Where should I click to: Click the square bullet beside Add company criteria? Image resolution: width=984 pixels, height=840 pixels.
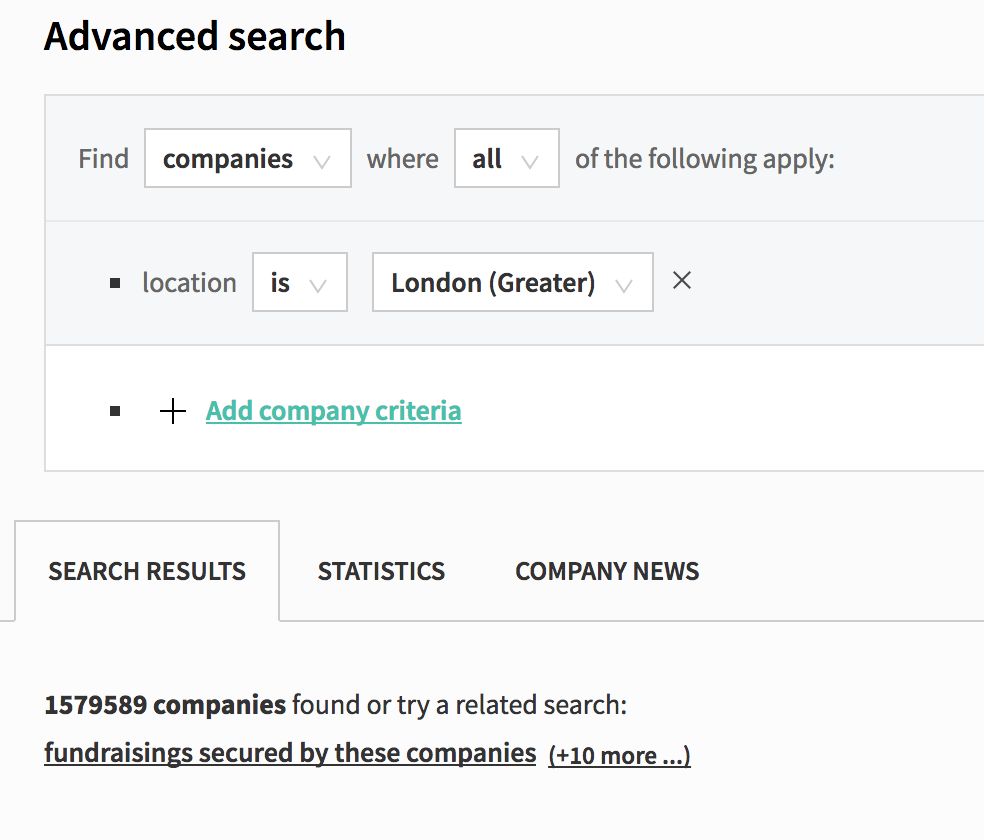[x=115, y=411]
